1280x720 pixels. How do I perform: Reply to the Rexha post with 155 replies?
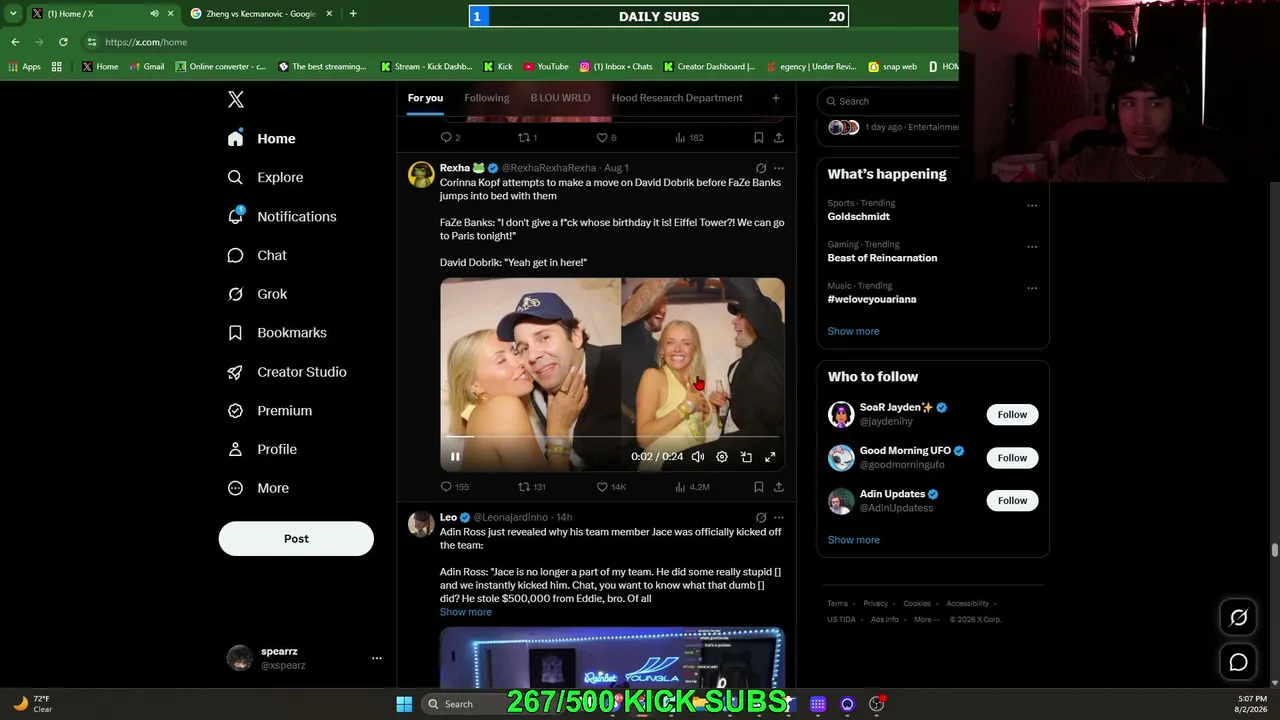[454, 487]
